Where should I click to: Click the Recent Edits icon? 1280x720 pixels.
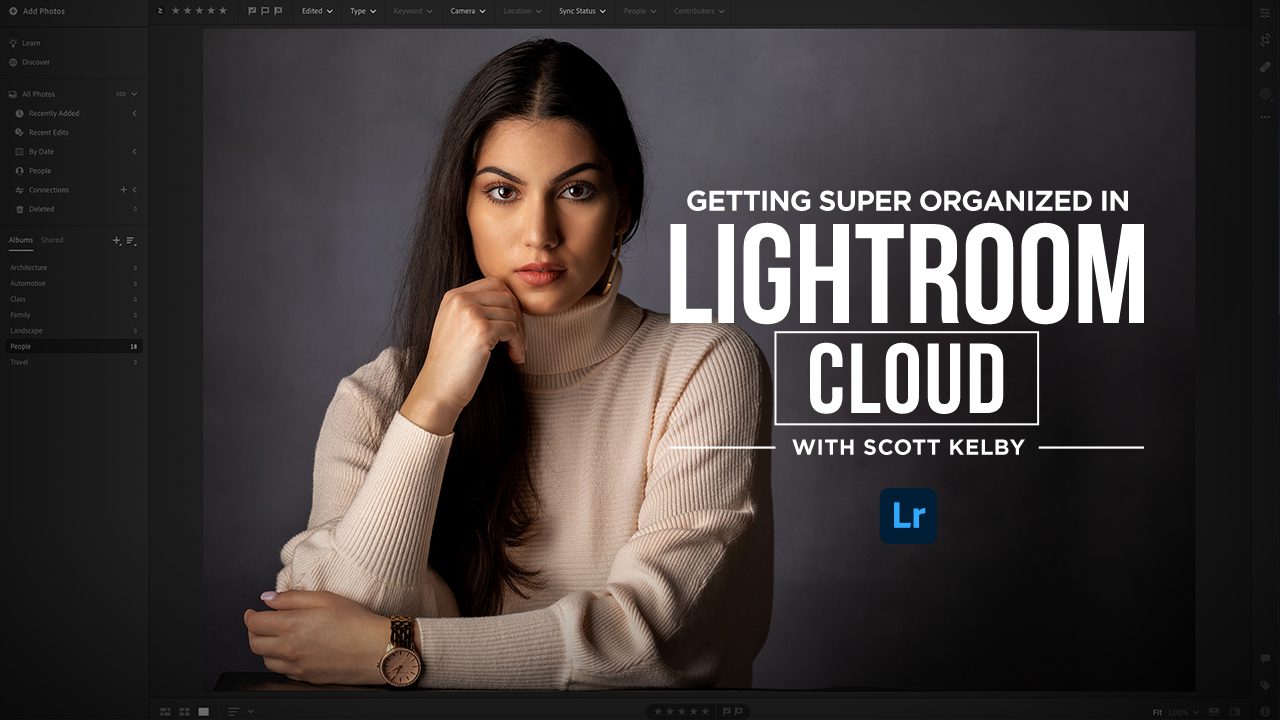point(19,132)
